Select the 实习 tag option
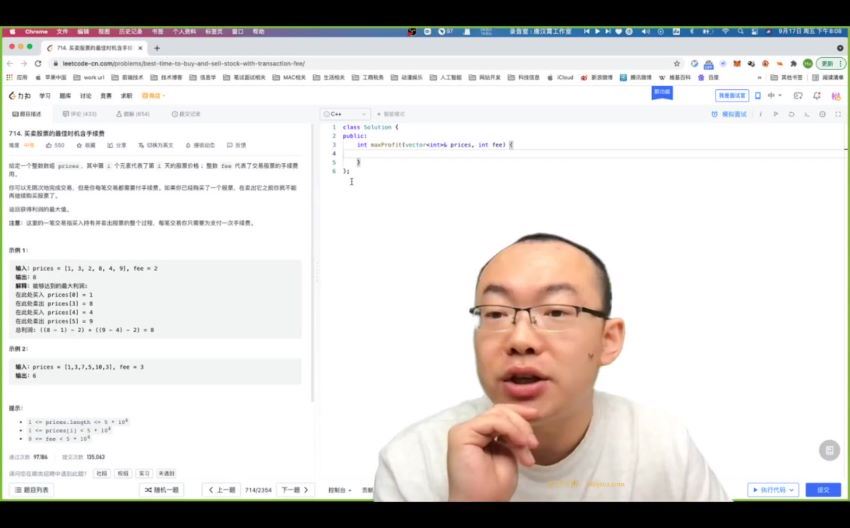Screen dimensions: 850x528 pos(144,473)
